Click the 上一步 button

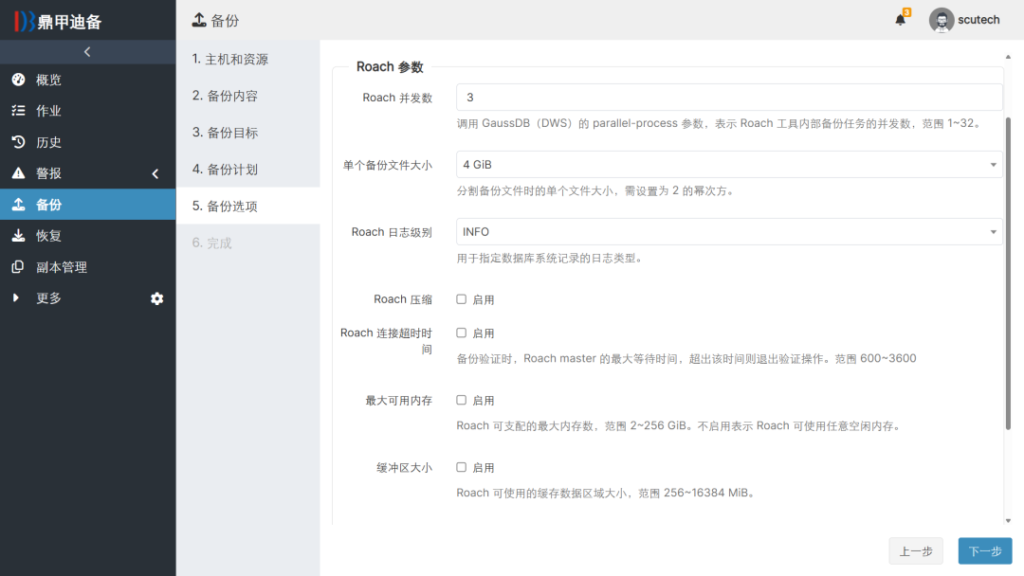[x=915, y=551]
